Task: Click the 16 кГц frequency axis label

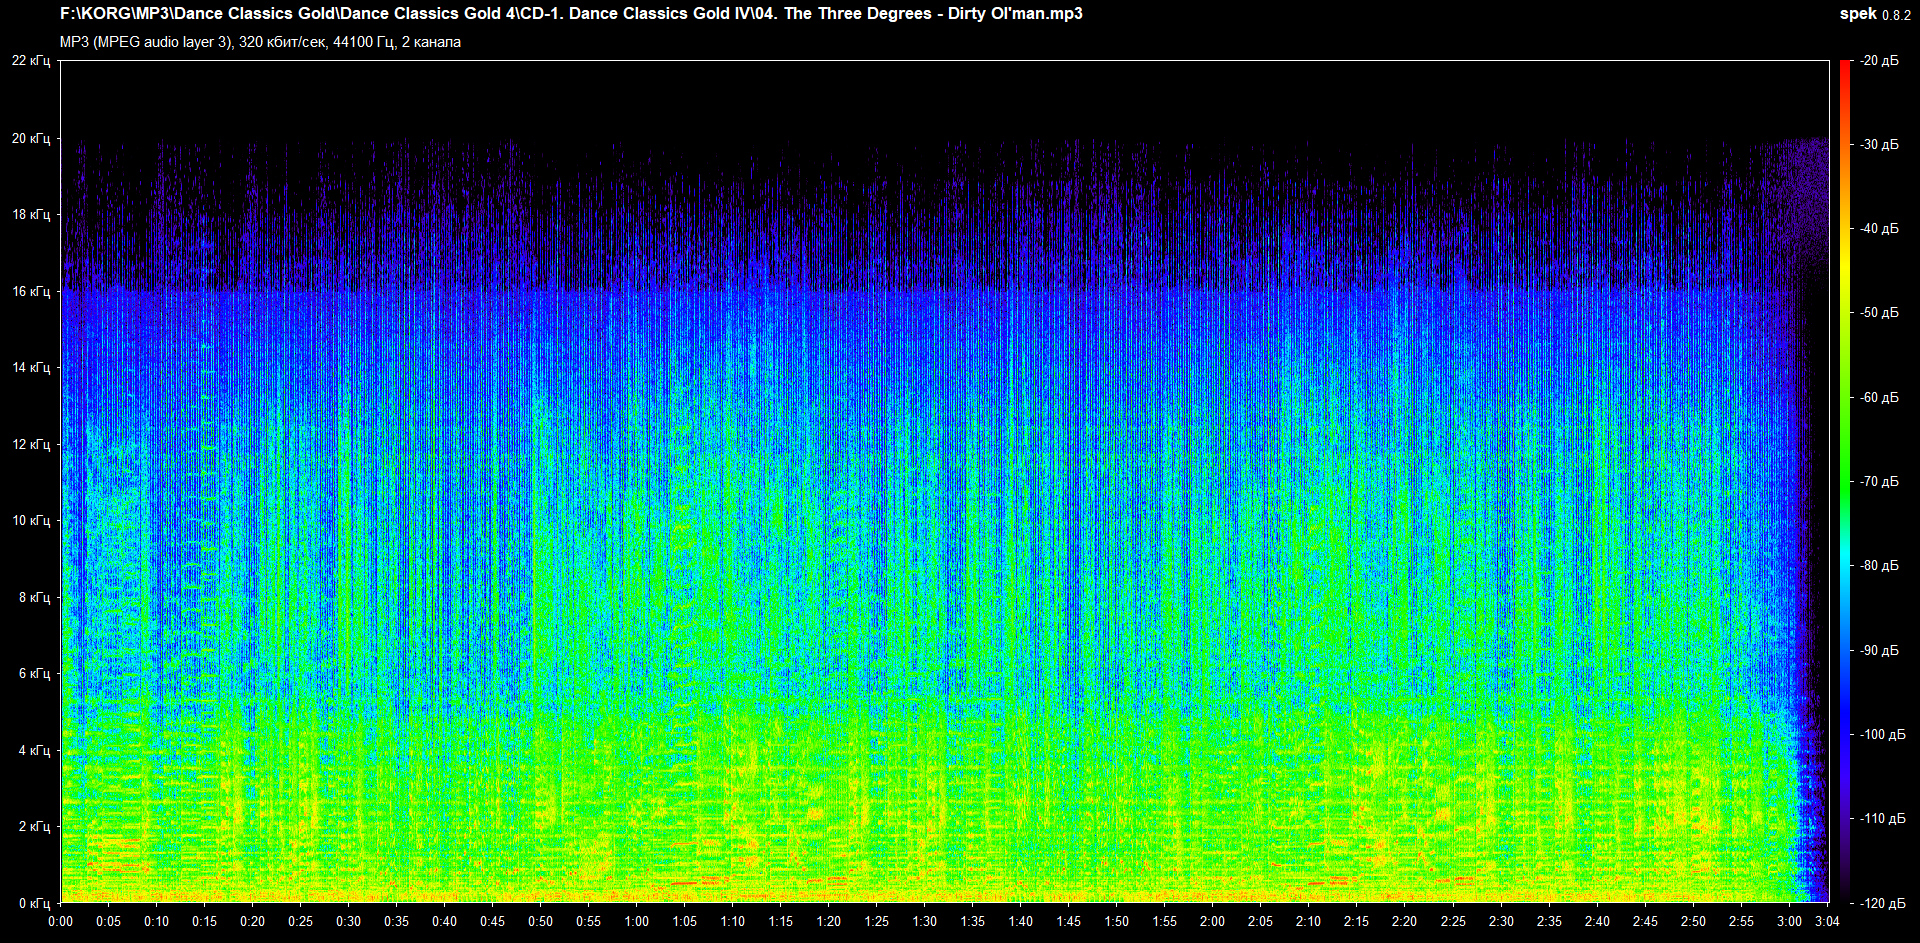Action: tap(31, 291)
